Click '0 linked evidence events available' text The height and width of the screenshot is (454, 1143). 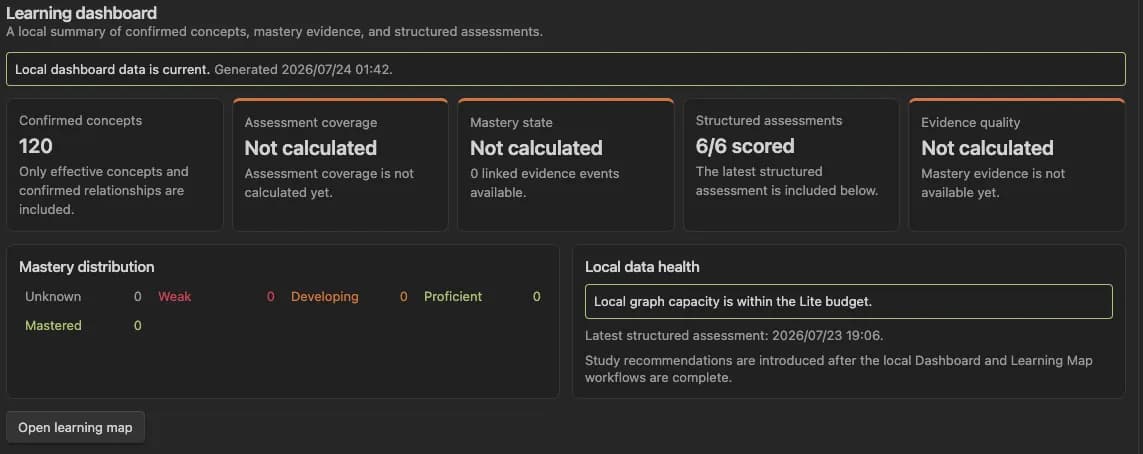(545, 183)
